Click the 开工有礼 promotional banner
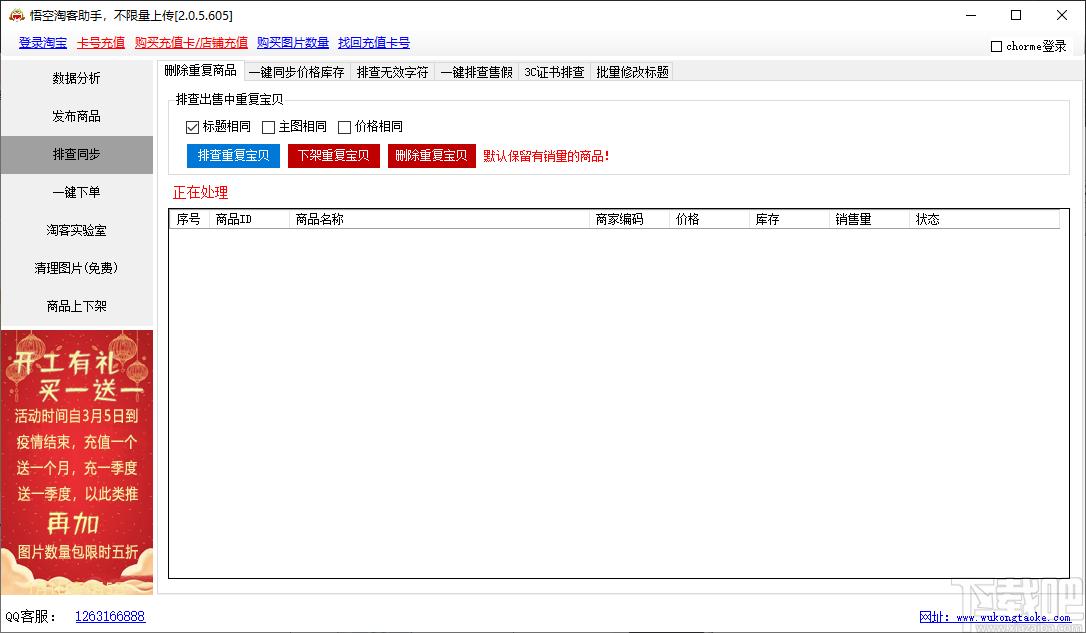Screen dimensions: 1086x633 coord(77,463)
